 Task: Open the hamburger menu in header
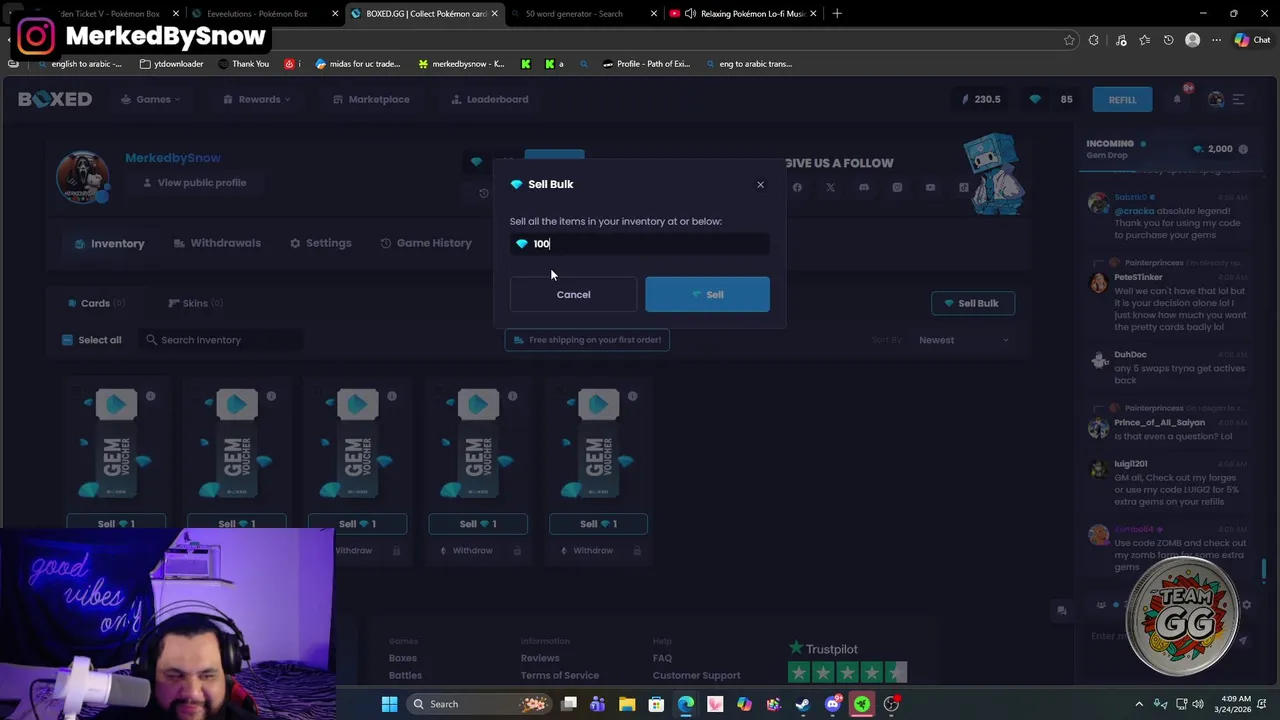coord(1238,99)
